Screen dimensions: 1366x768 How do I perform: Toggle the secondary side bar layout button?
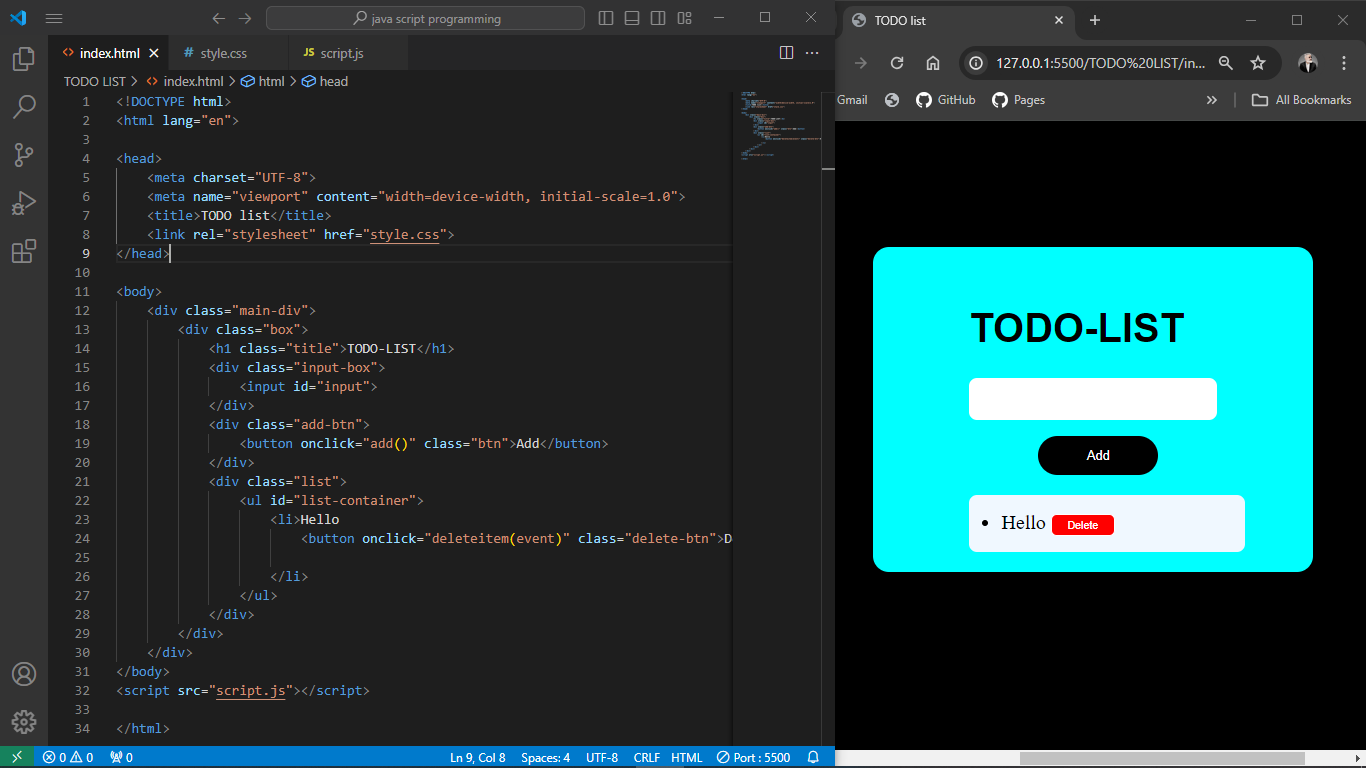click(658, 18)
